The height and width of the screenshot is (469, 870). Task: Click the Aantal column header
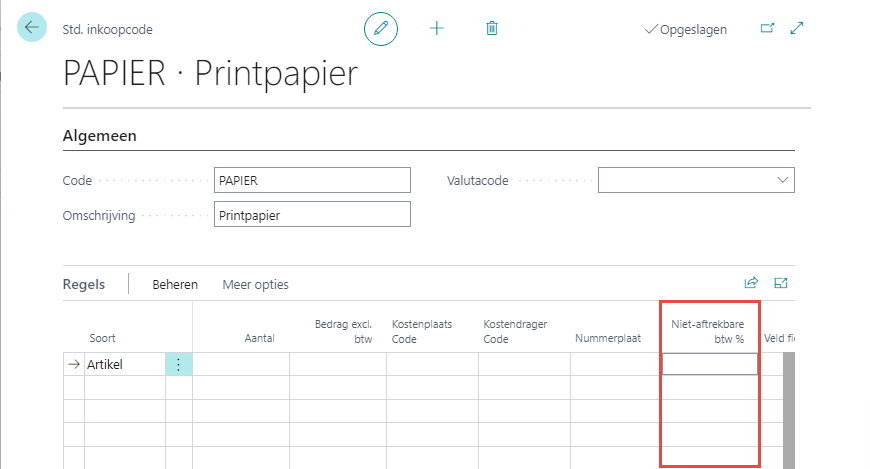tap(259, 339)
